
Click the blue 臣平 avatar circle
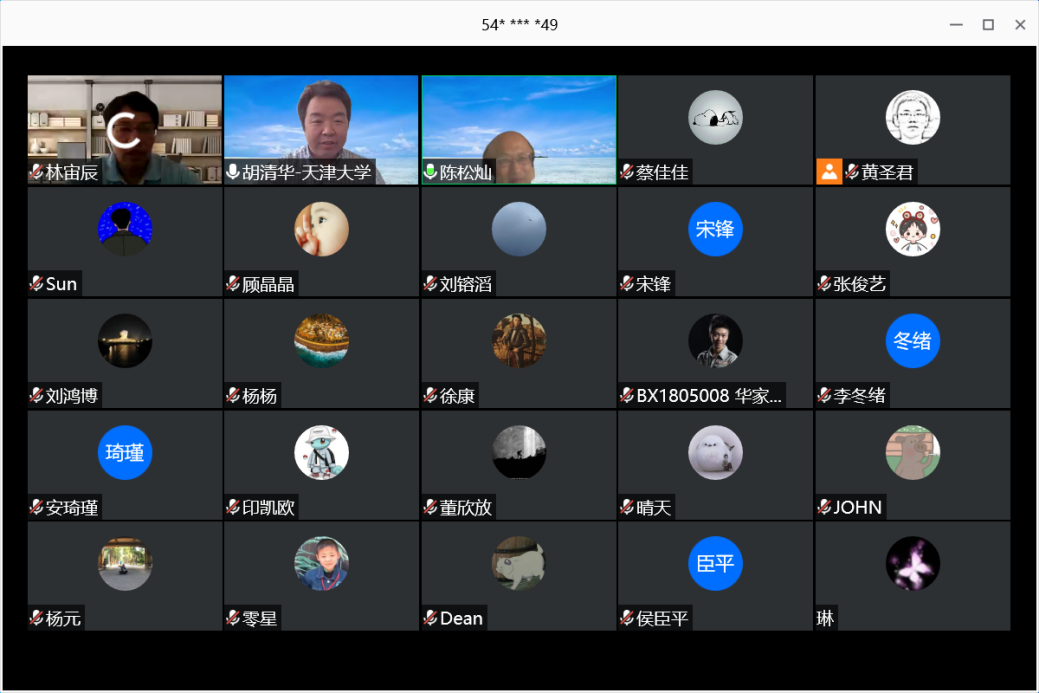[x=715, y=564]
